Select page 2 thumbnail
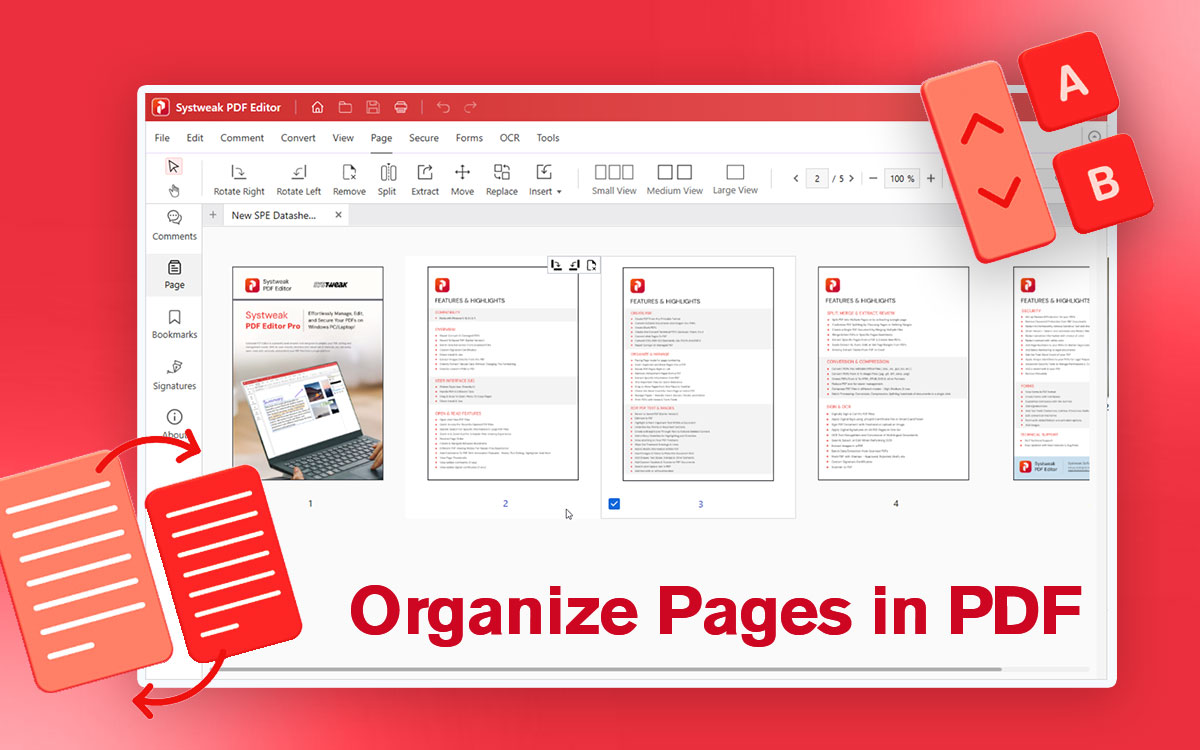The image size is (1200, 750). pos(502,373)
